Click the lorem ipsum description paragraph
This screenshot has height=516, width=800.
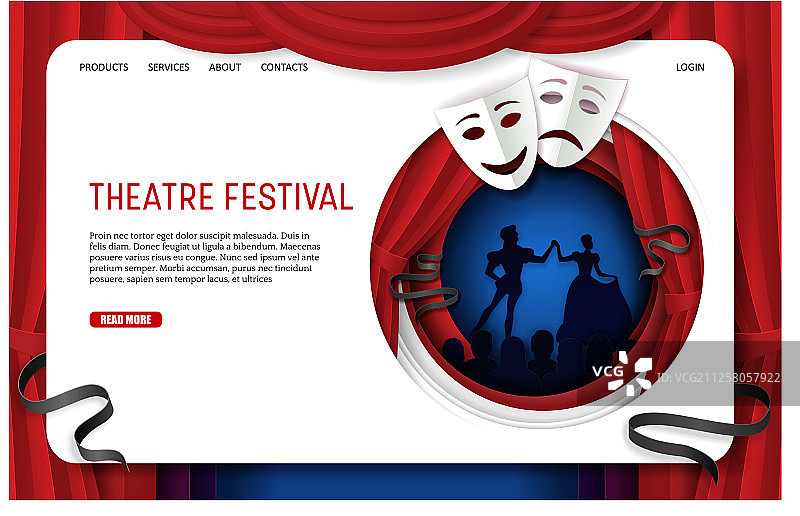click(205, 257)
